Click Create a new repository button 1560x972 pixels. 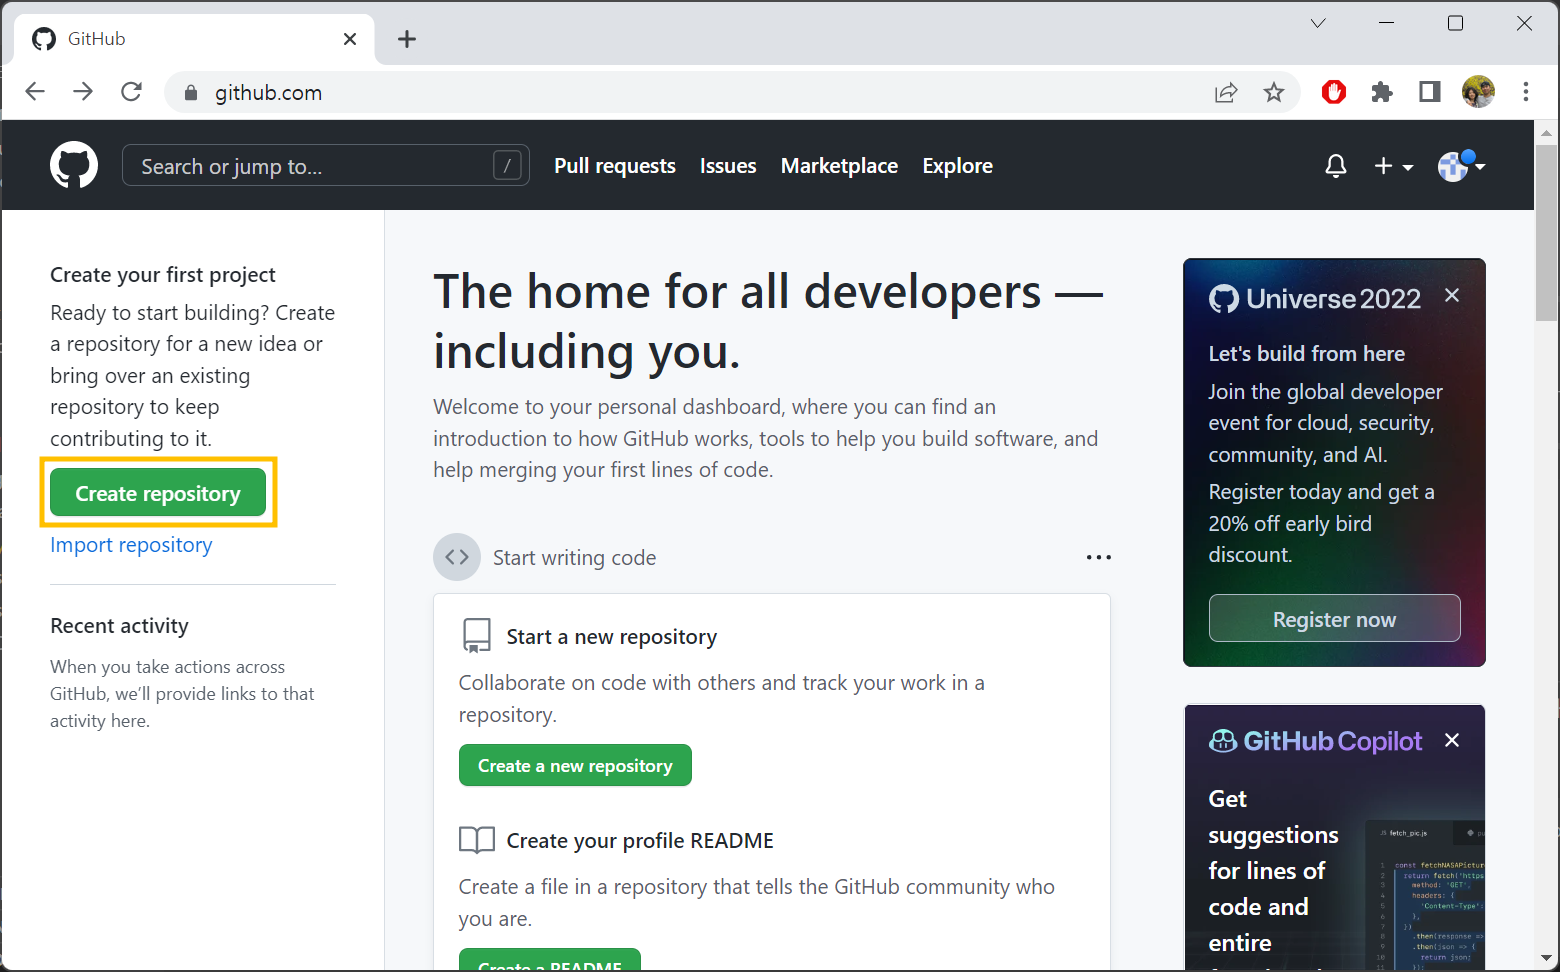tap(575, 765)
